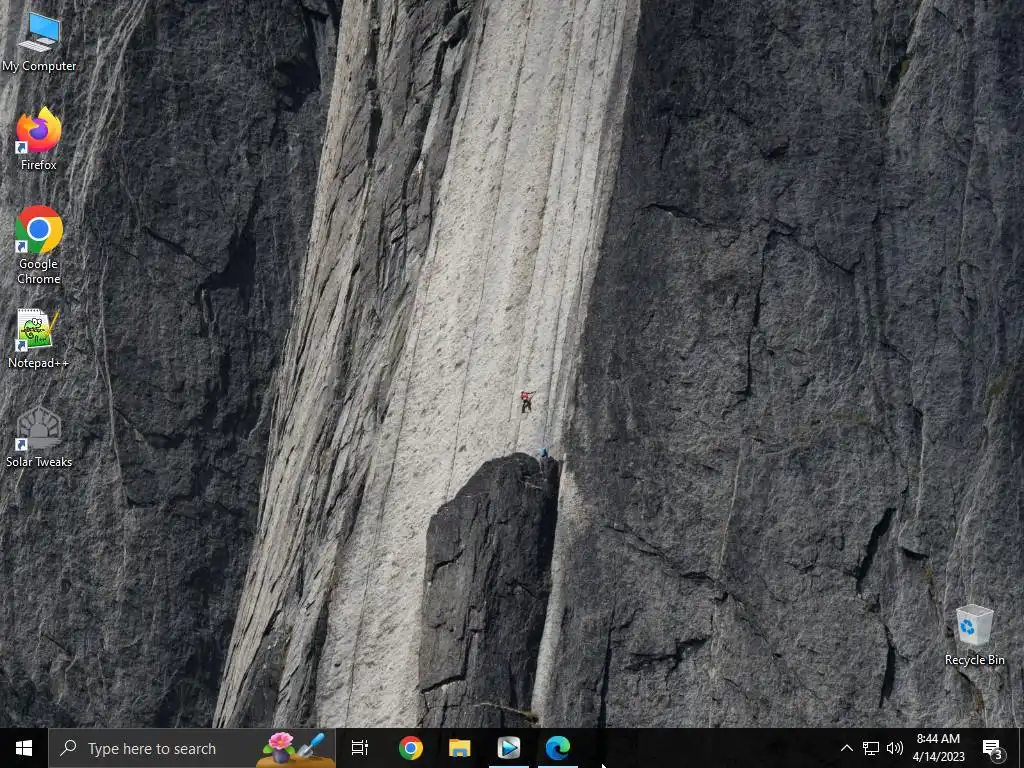This screenshot has height=768, width=1024.
Task: Select the My Computer desktop icon
Action: point(39,42)
